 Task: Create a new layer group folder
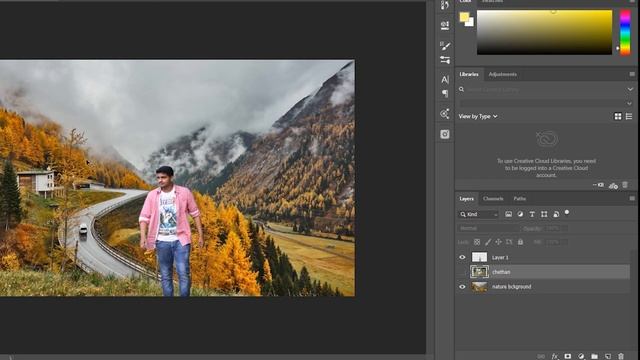[594, 356]
